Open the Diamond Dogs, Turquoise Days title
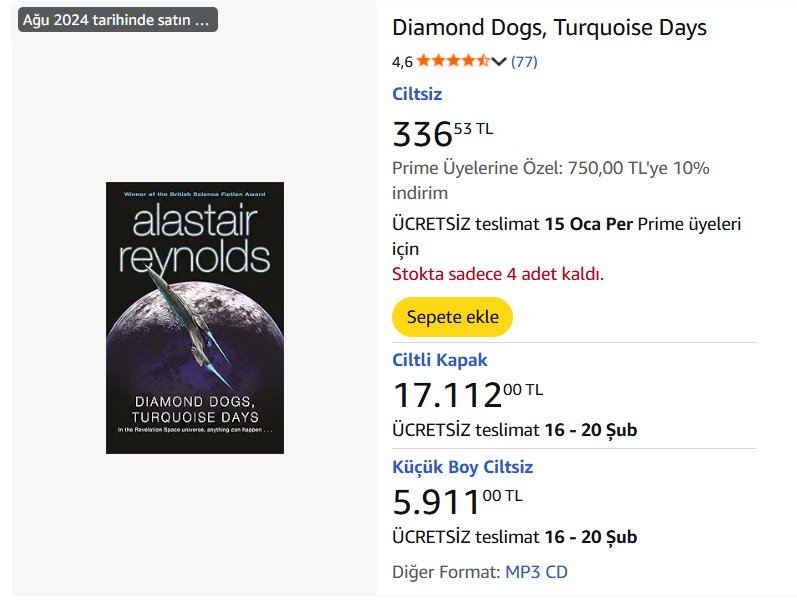This screenshot has height=601, width=797. [549, 28]
